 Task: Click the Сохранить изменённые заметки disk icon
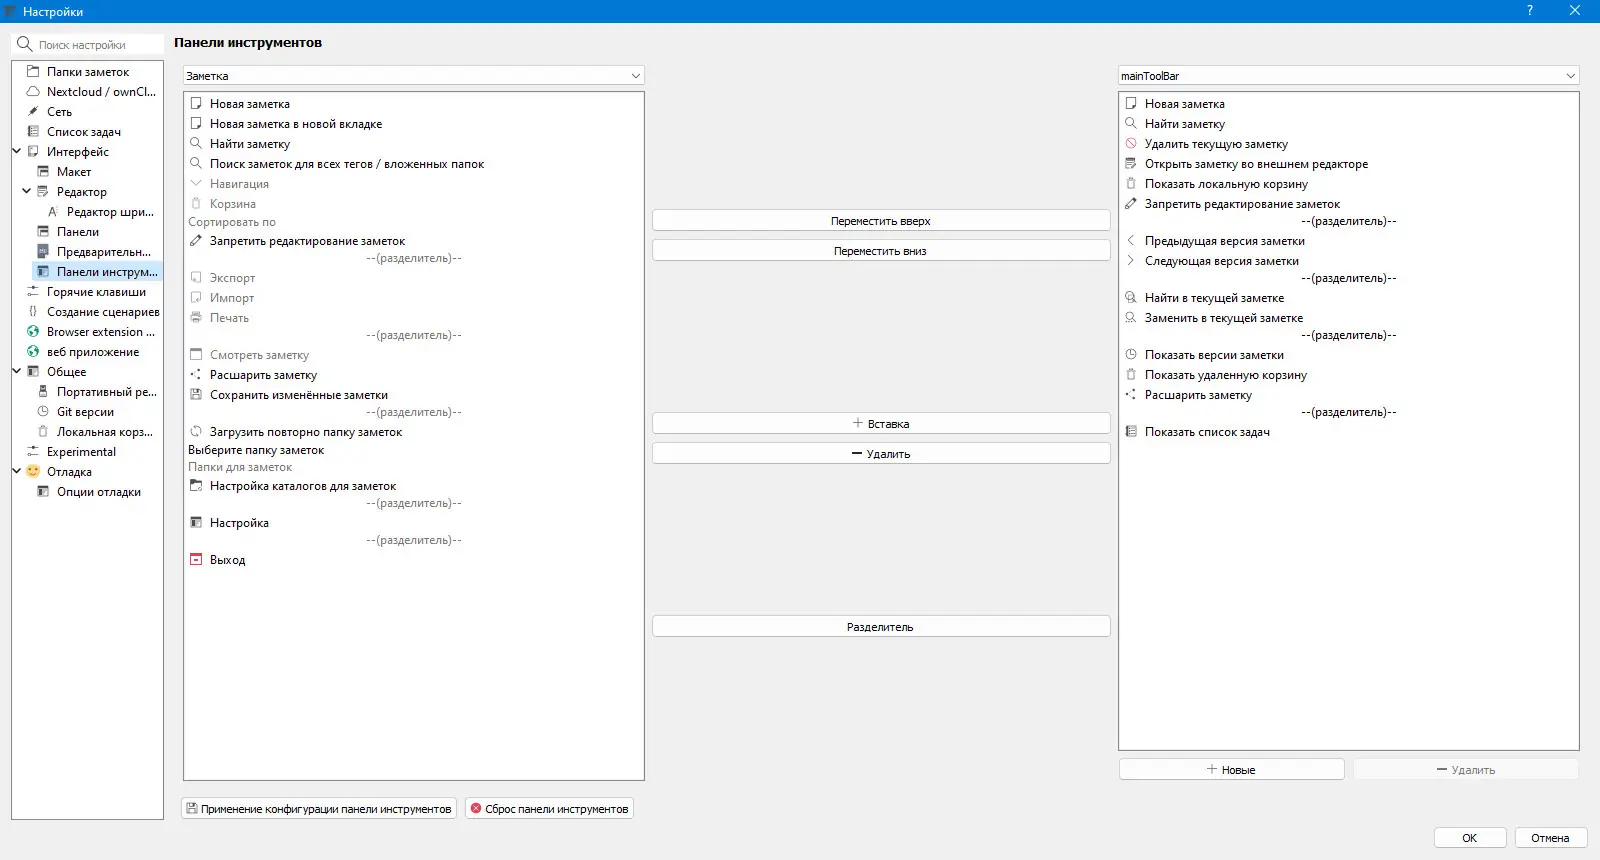(x=196, y=395)
